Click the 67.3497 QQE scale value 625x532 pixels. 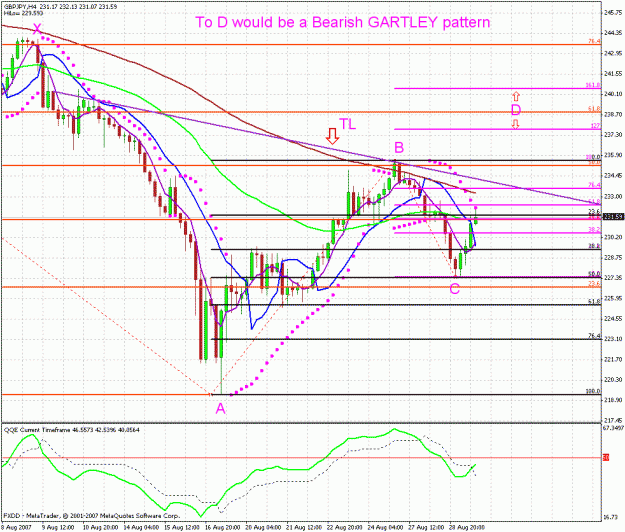[613, 428]
